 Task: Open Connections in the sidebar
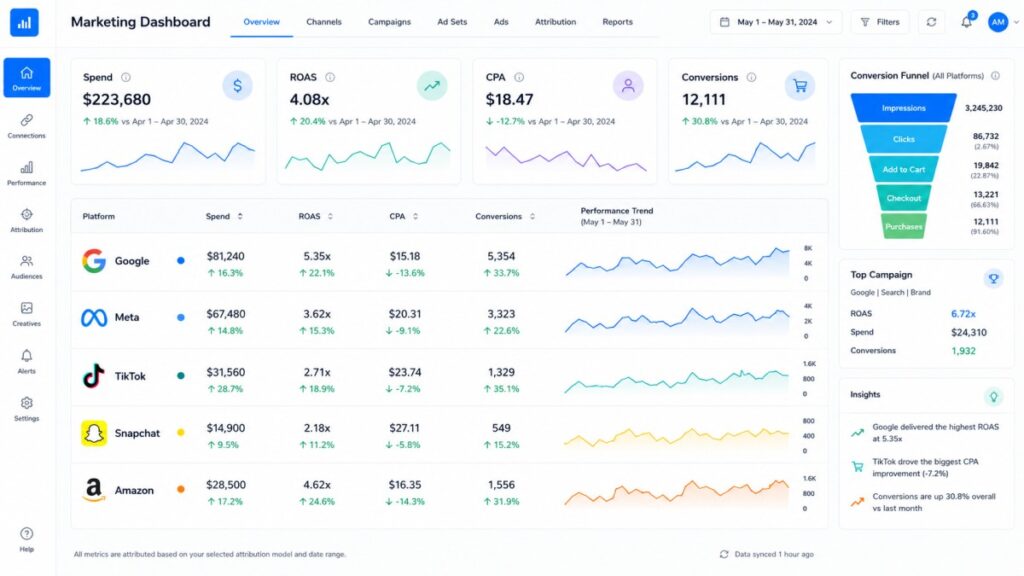27,126
